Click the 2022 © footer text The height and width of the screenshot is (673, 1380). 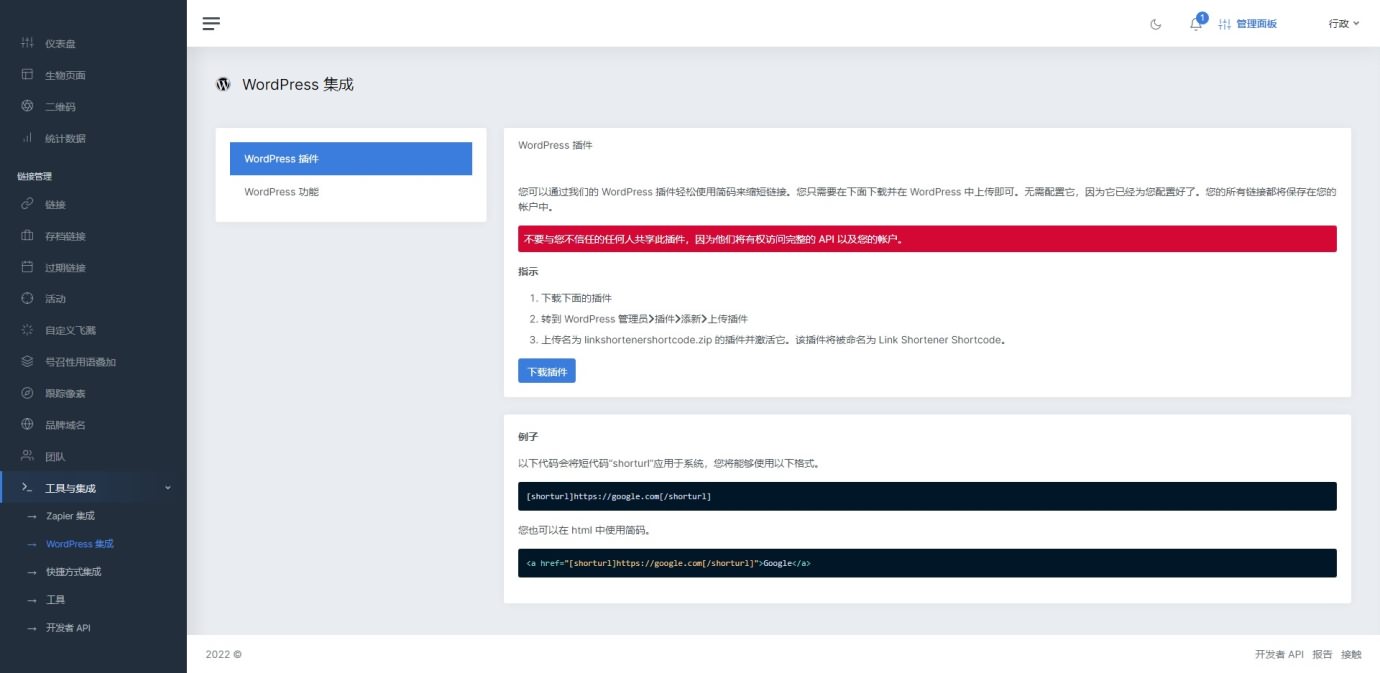(224, 654)
